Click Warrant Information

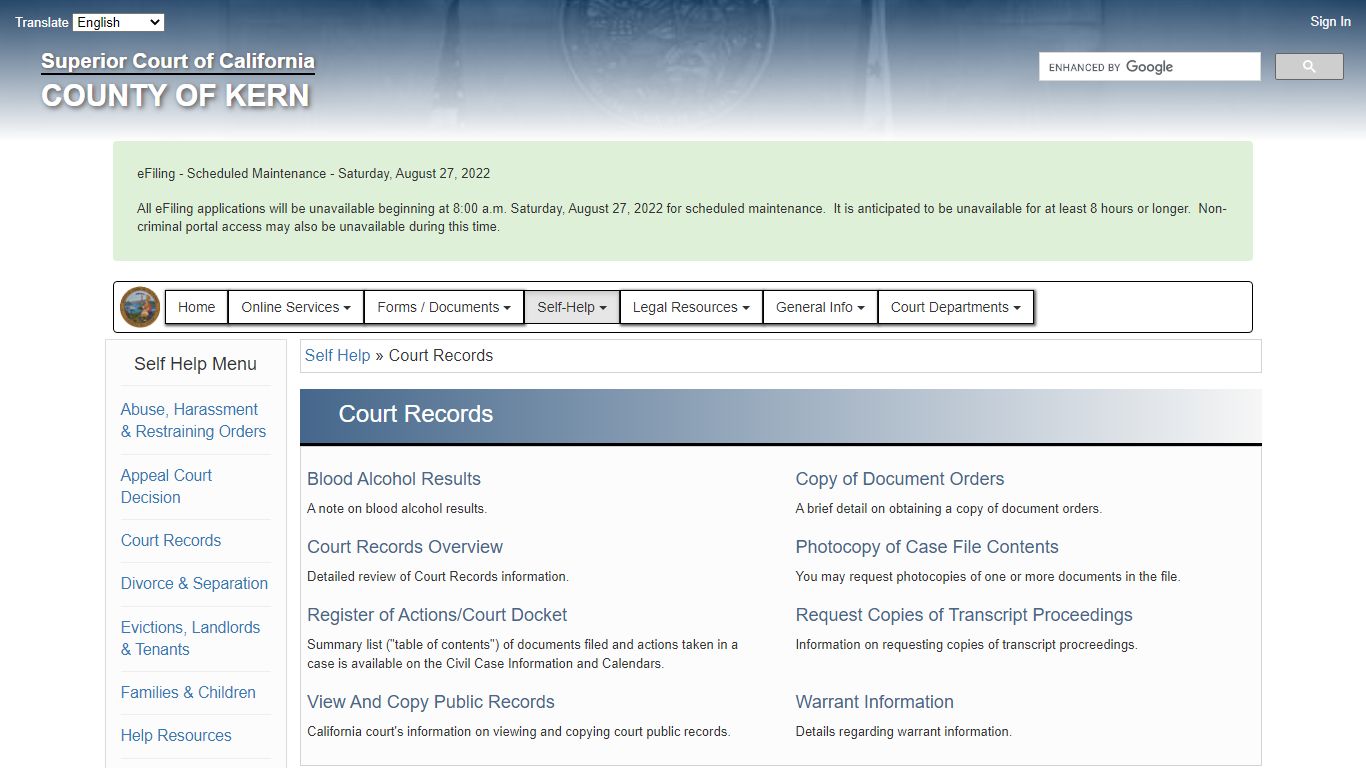(874, 702)
